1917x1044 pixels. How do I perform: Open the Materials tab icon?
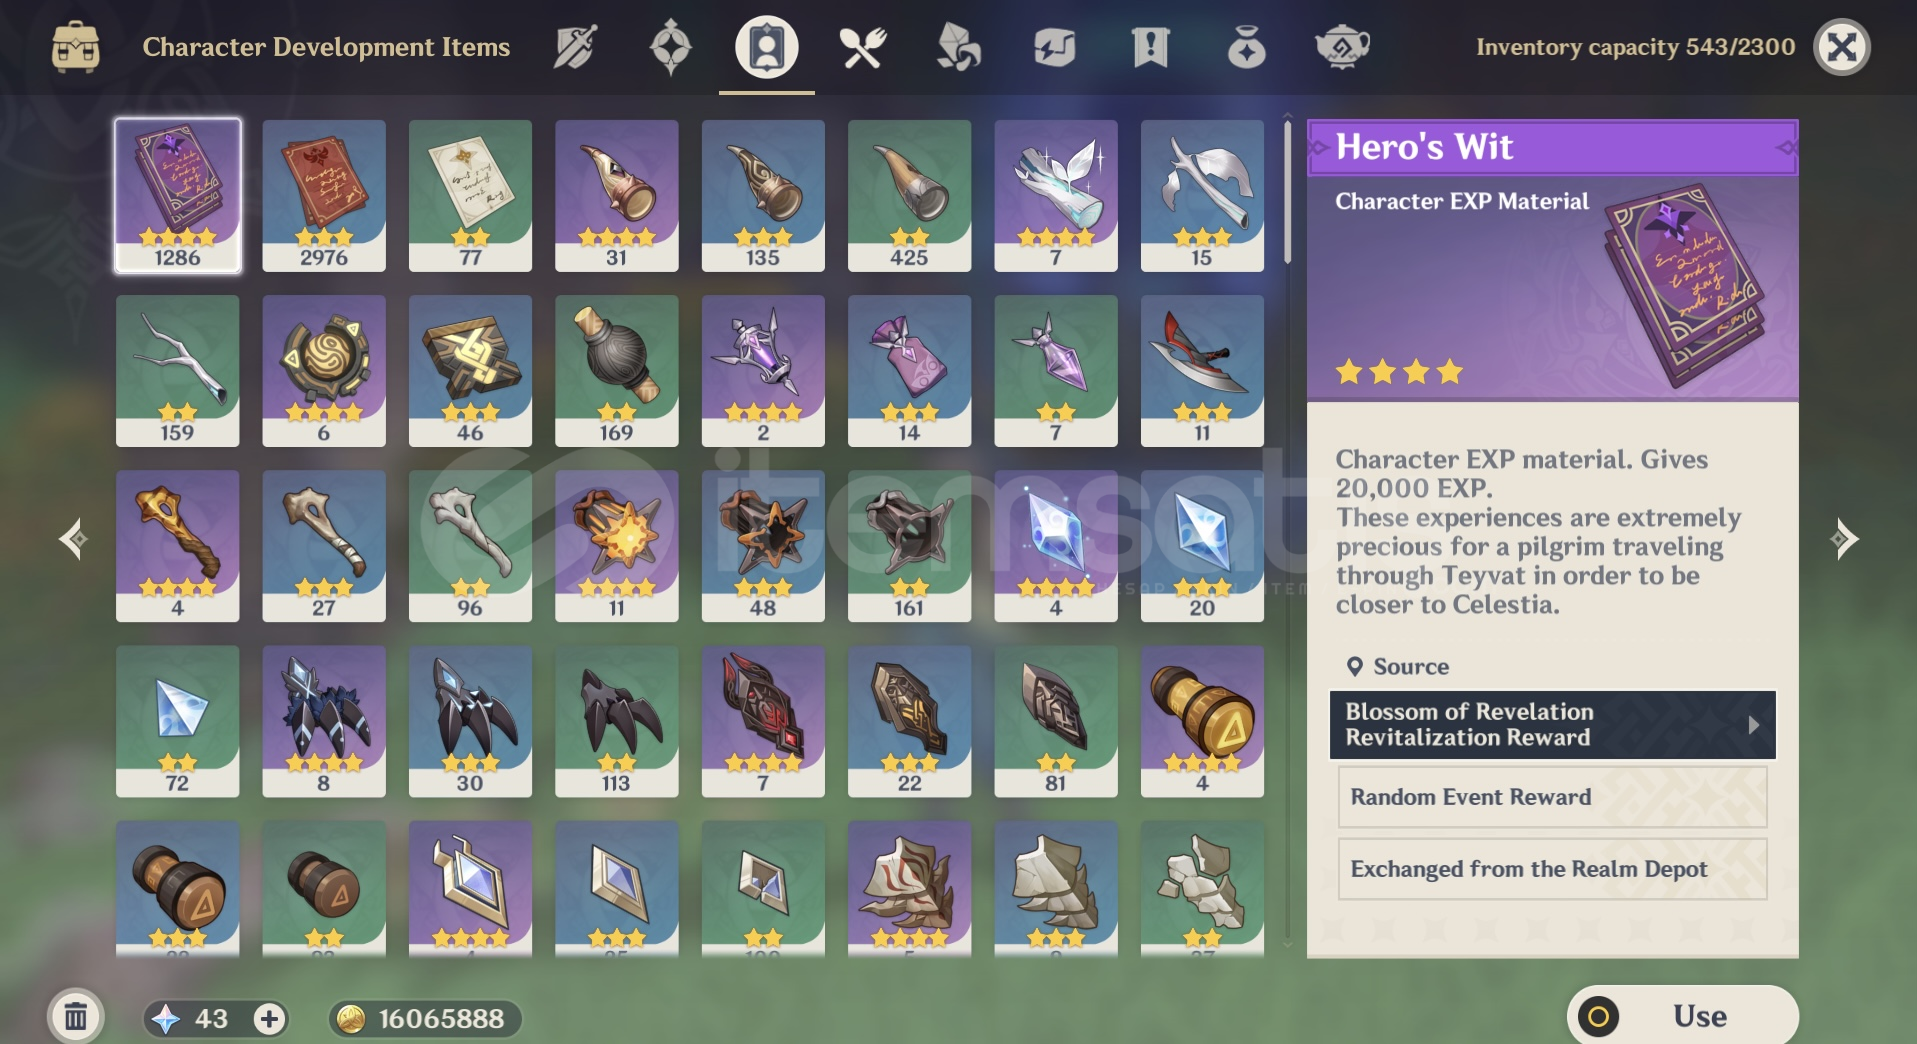(x=958, y=47)
